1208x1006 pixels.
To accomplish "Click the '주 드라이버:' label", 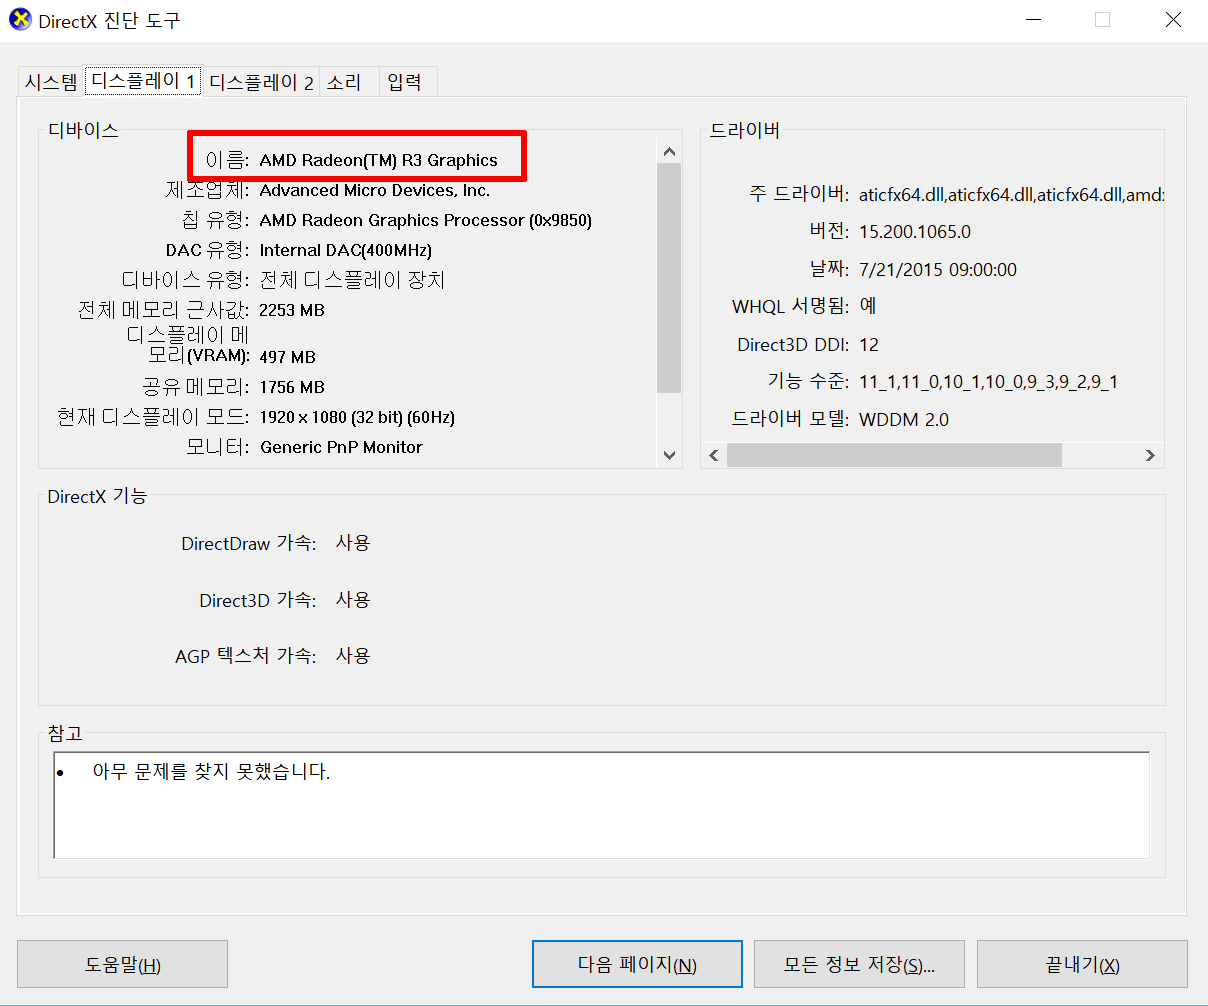I will pos(799,195).
